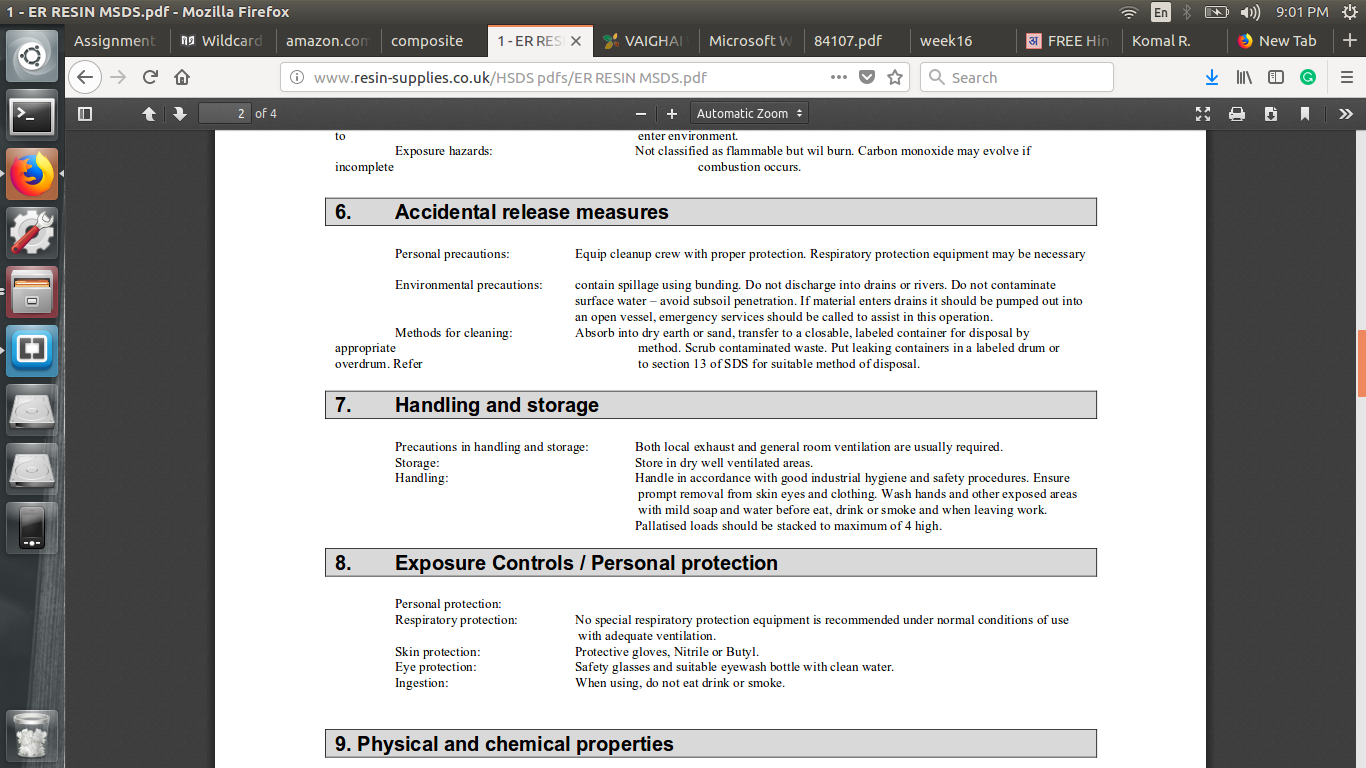
Task: Open battery status indicator
Action: [x=1216, y=12]
